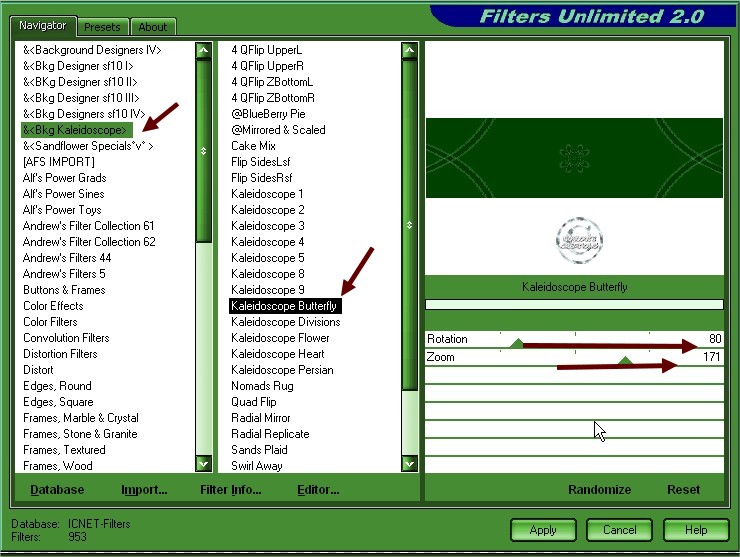Click the Rotation slider handle

click(517, 343)
